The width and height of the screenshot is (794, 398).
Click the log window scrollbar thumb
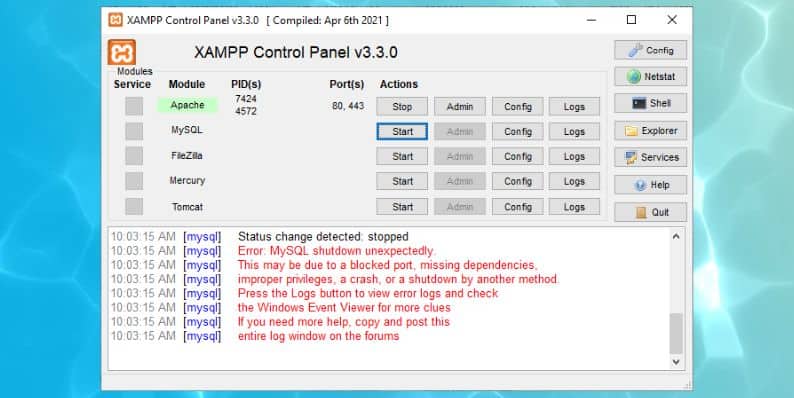point(676,333)
